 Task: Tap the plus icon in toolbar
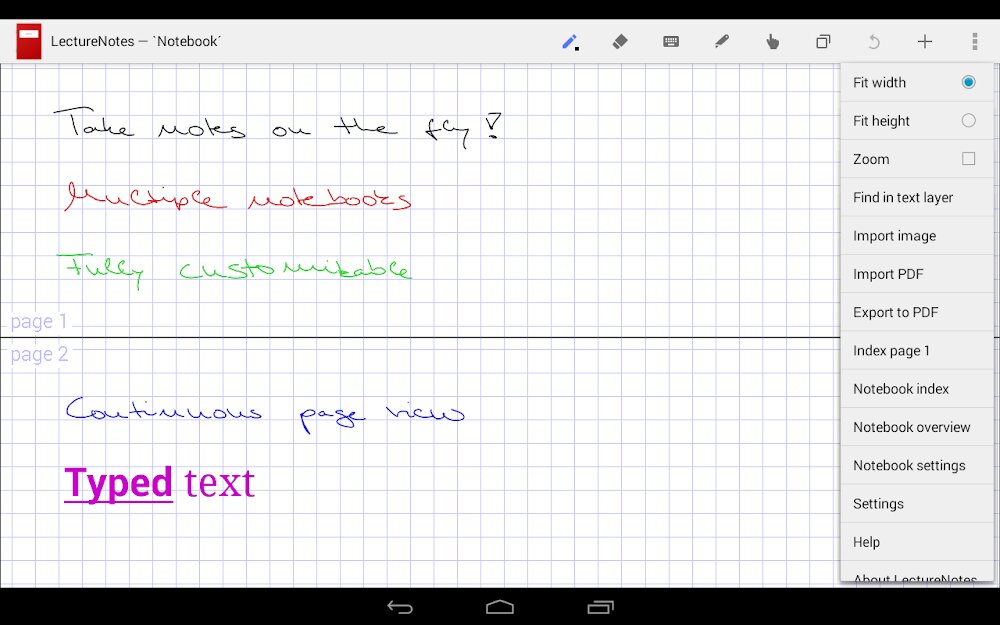pyautogui.click(x=924, y=42)
